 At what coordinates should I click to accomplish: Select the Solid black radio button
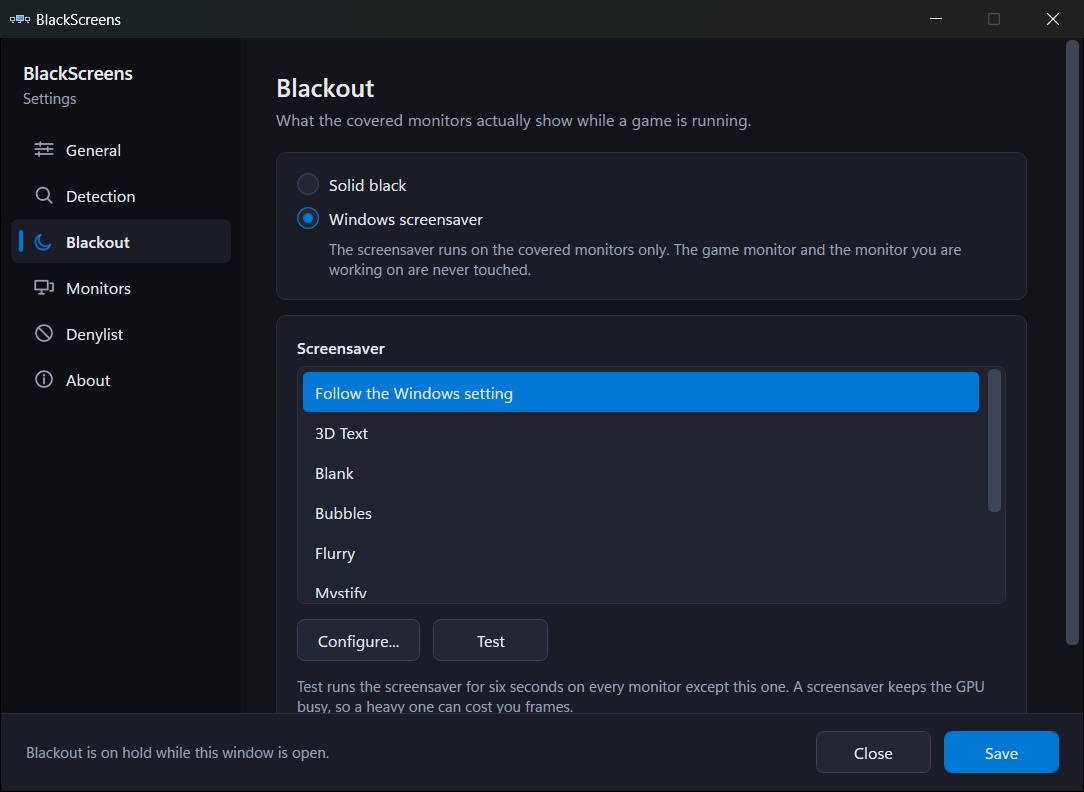(308, 185)
